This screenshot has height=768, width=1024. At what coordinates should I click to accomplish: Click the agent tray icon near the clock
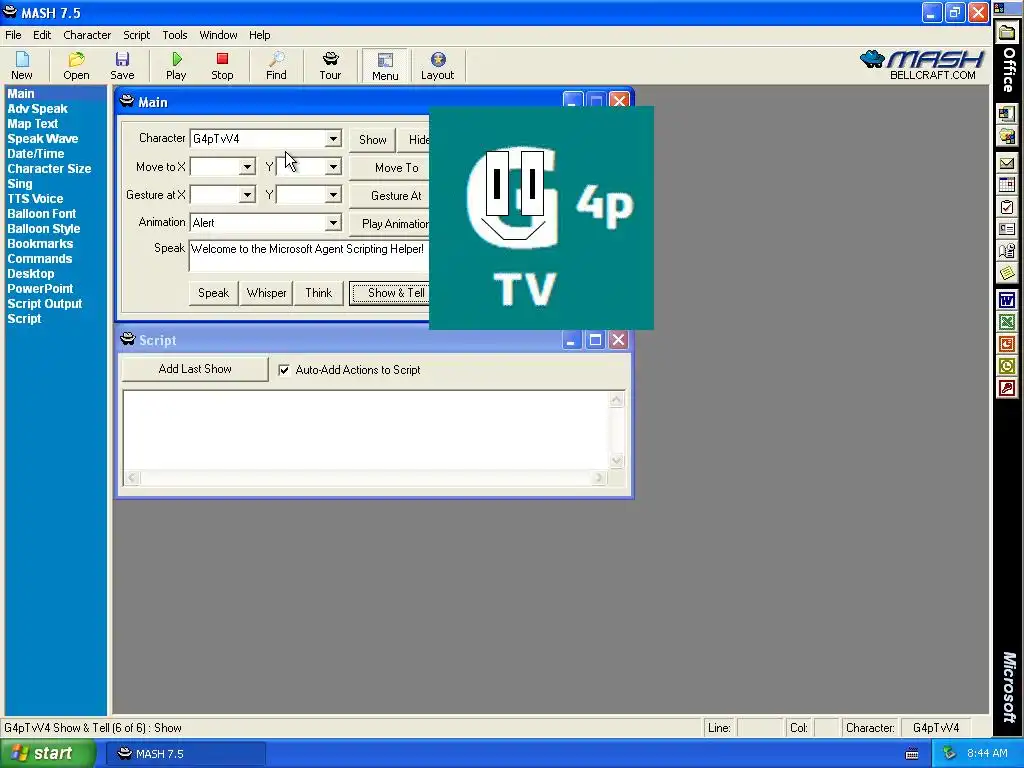[949, 754]
